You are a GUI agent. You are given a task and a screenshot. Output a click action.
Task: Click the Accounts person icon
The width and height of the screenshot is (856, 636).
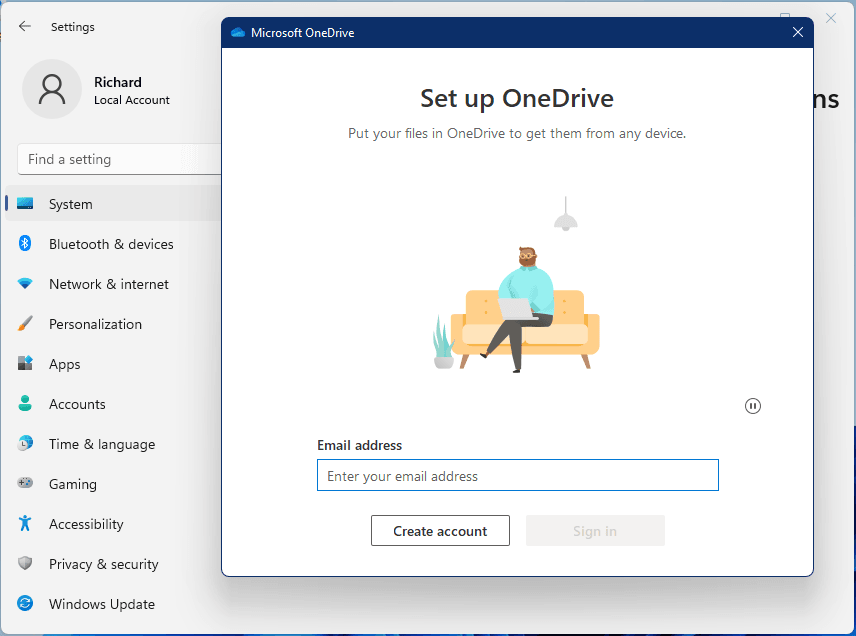(x=25, y=403)
